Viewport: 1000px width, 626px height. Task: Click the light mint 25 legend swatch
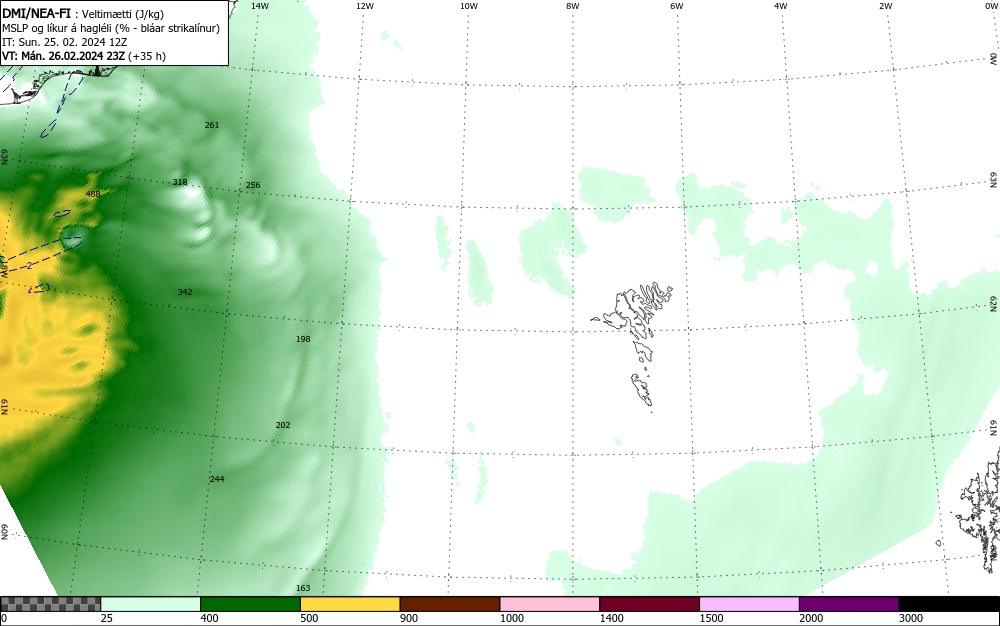151,604
